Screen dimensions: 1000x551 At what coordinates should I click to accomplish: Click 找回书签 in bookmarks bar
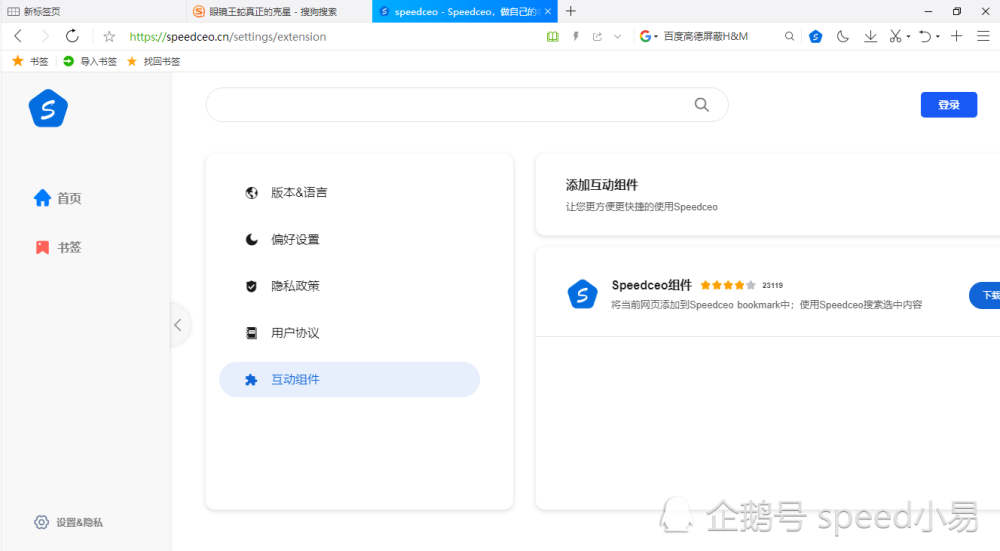click(153, 61)
